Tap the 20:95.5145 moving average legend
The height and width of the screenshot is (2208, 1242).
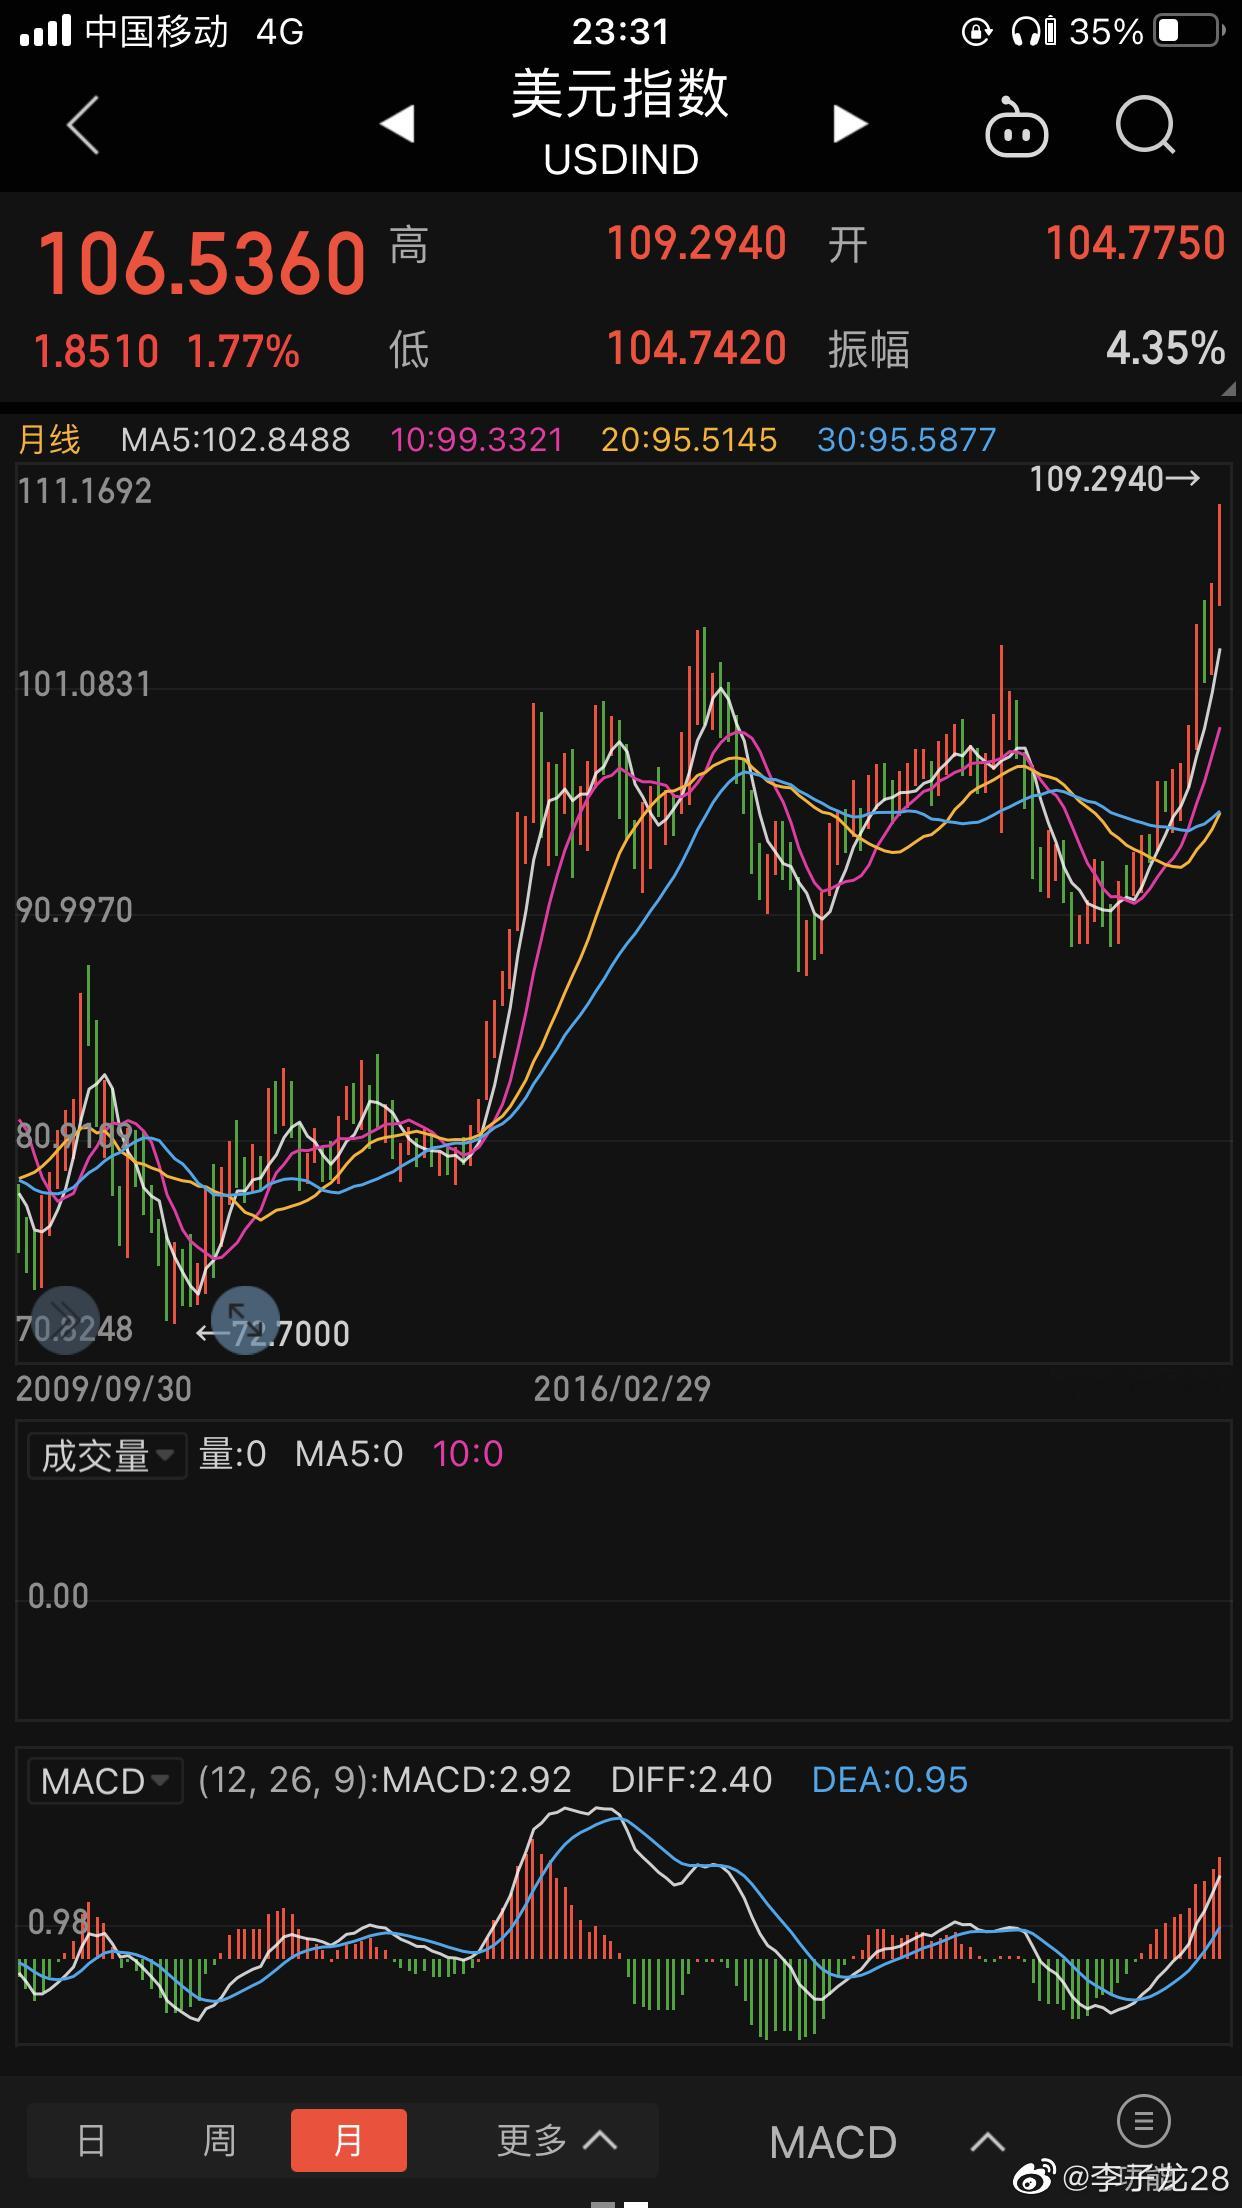coord(689,440)
